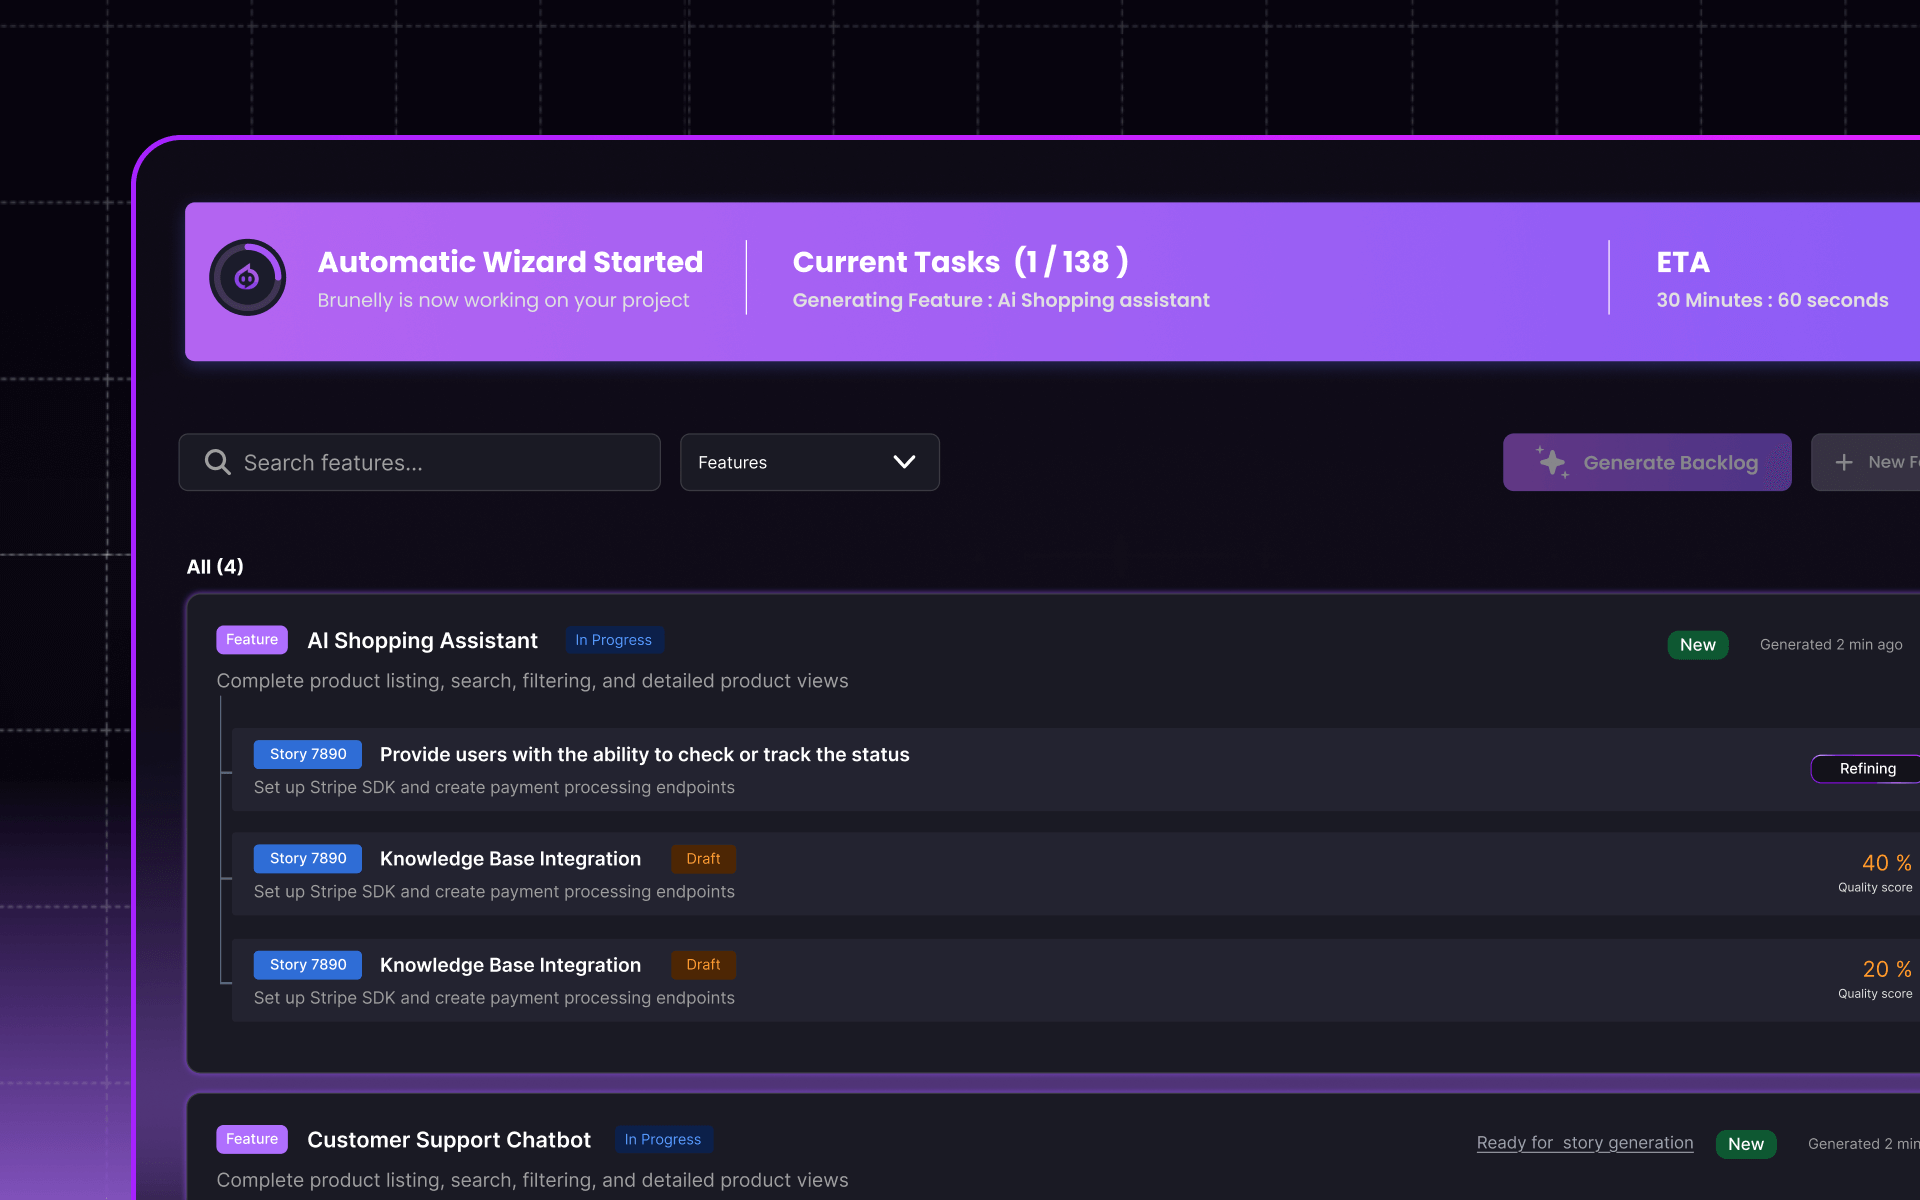The image size is (1920, 1200).
Task: Open the Knowledge Base Integration story with 20% score
Action: point(510,965)
